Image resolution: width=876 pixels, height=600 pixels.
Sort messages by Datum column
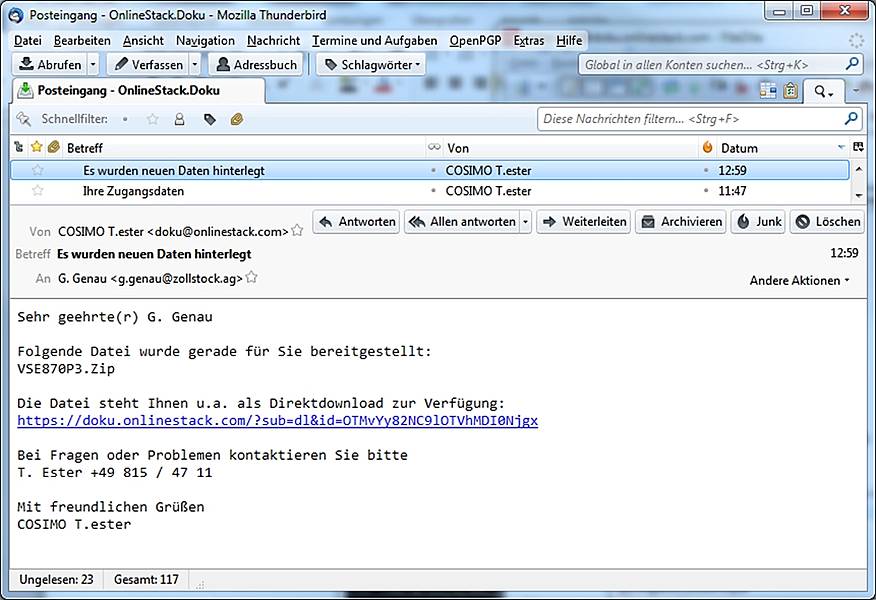[x=782, y=147]
